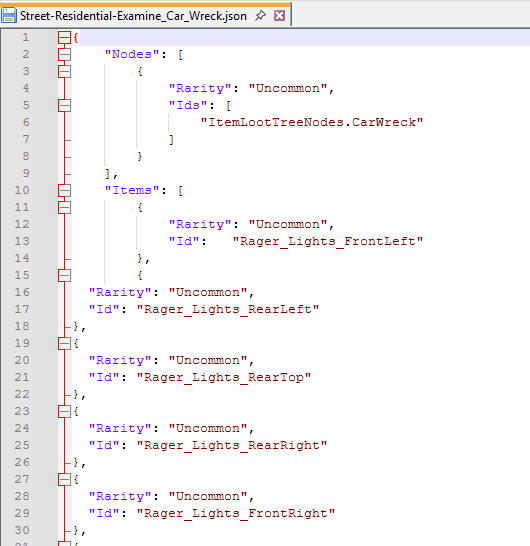Click the "Rager_Lights_RearLeft" value

(x=228, y=309)
